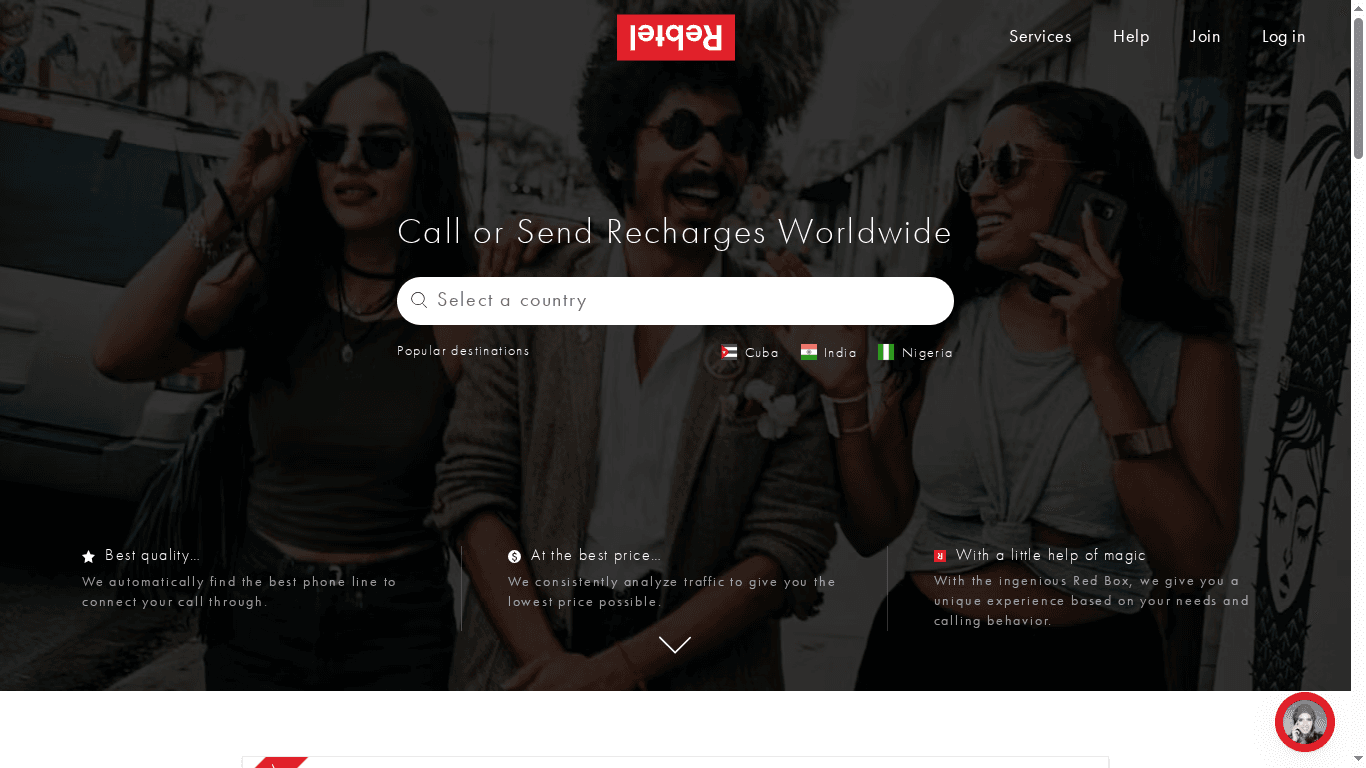Open the Services menu

1040,37
